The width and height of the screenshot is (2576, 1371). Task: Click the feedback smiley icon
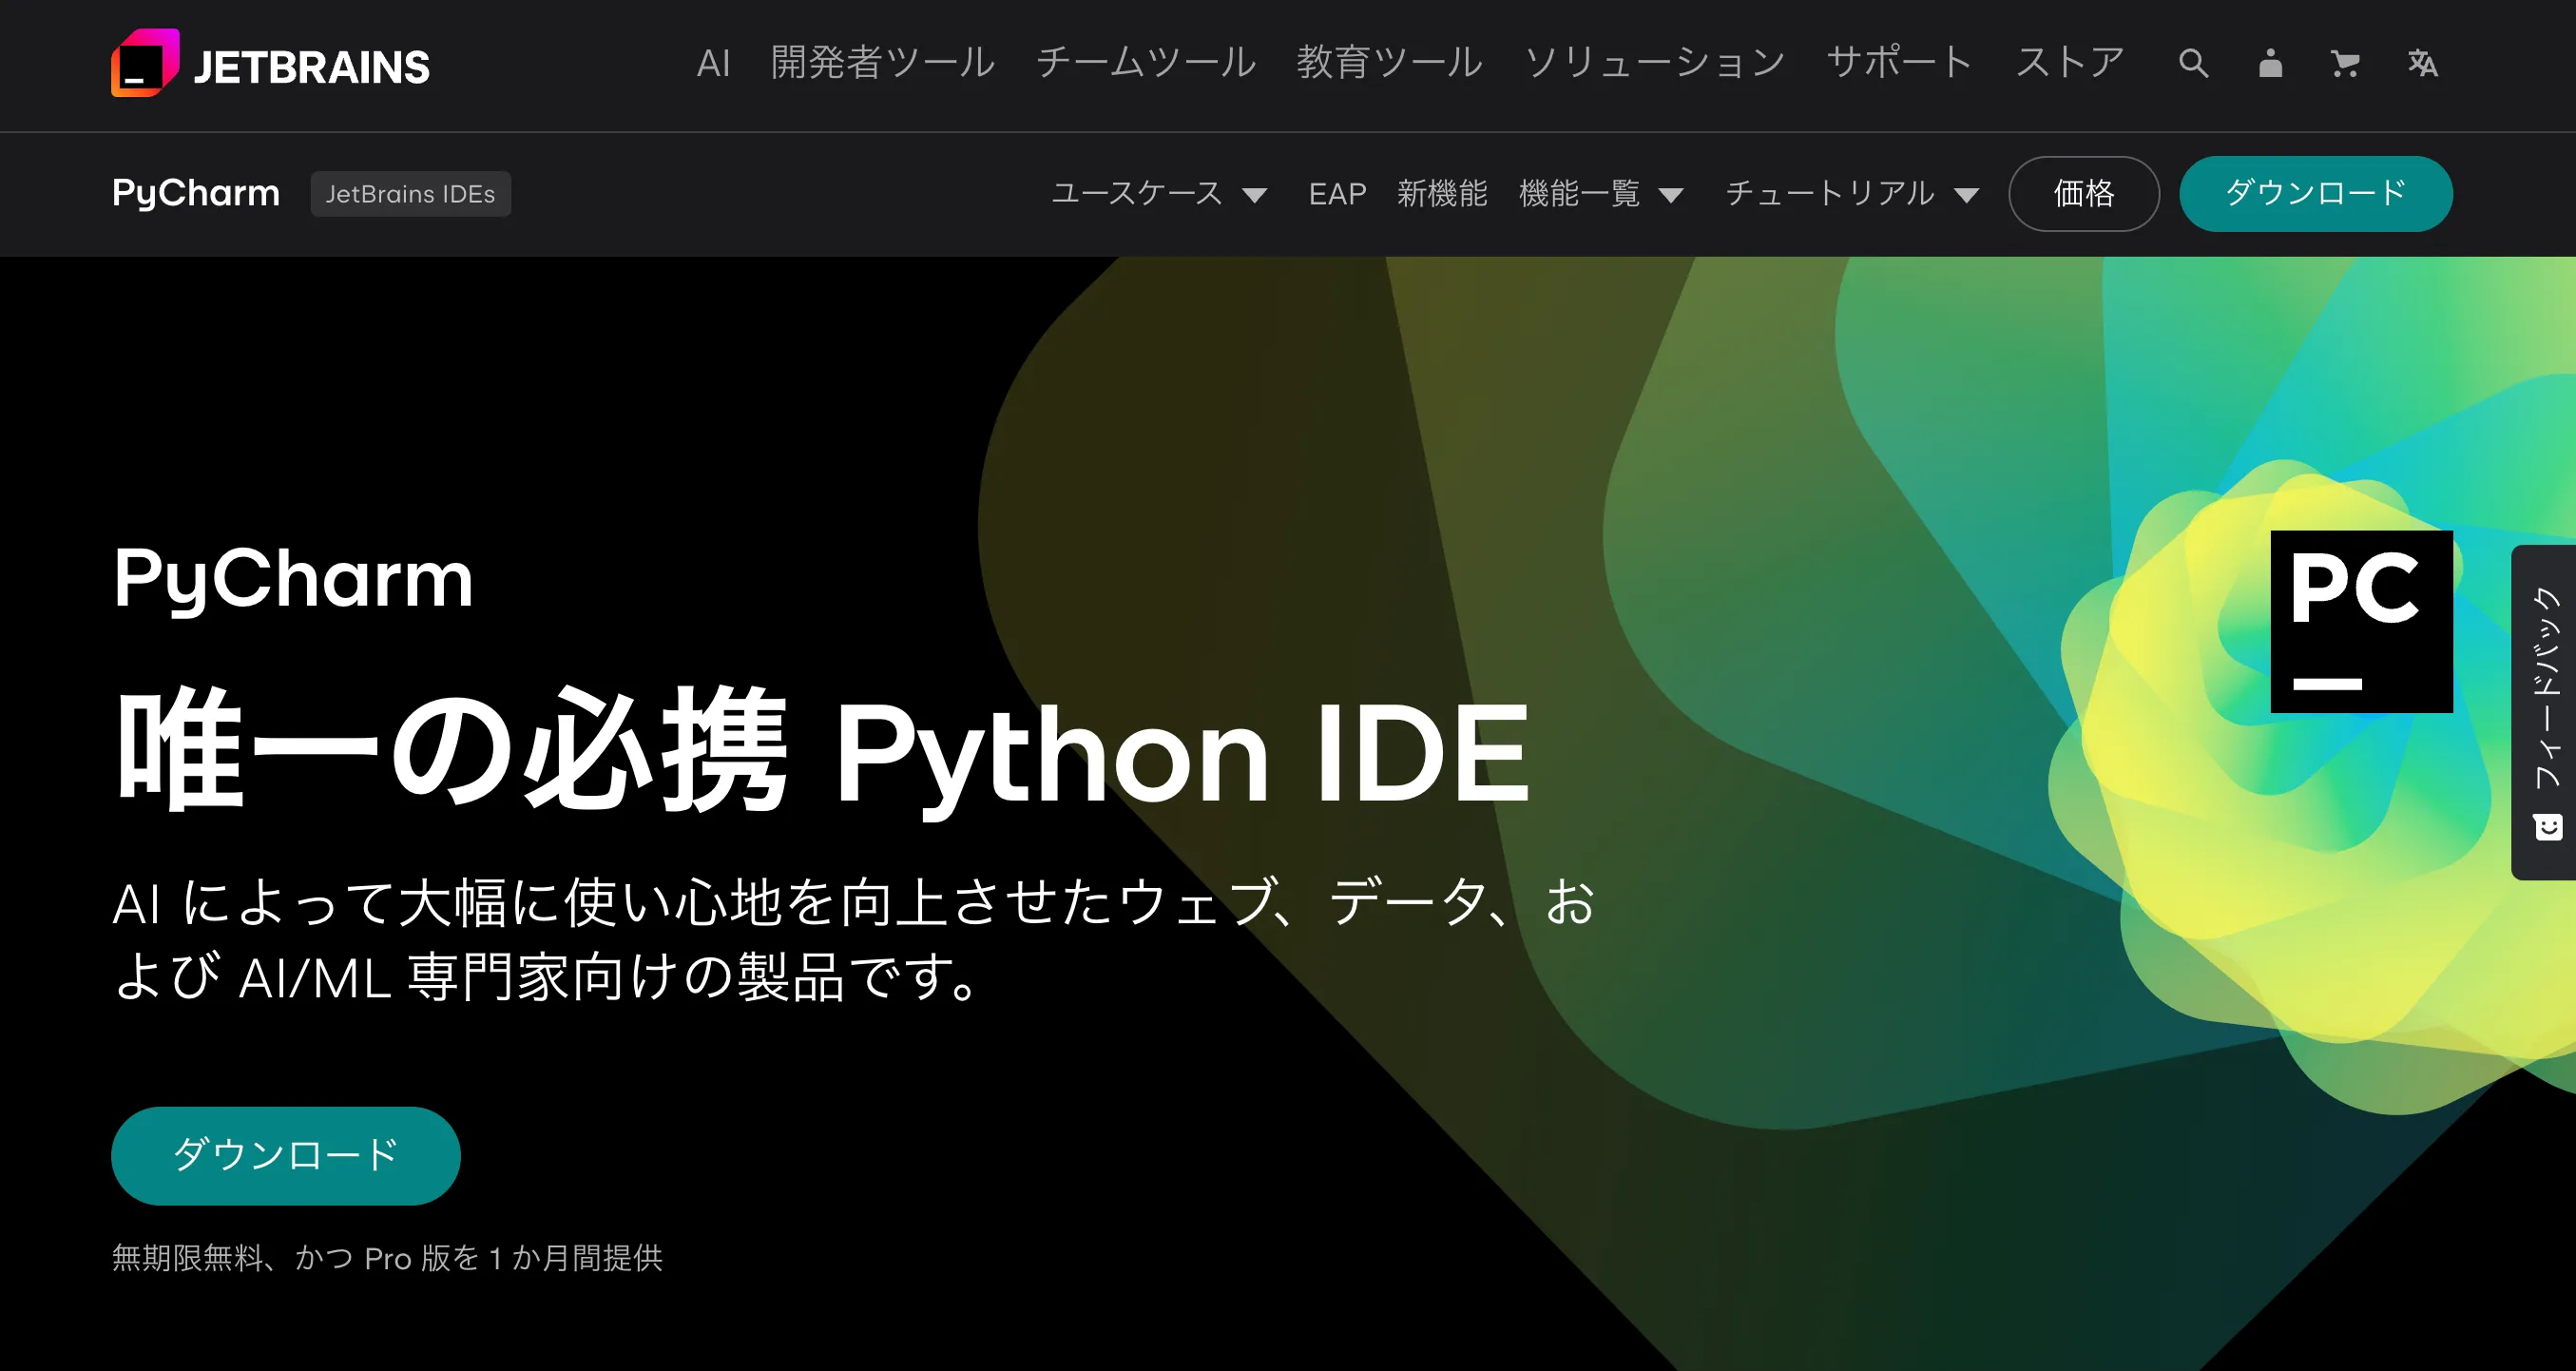[2548, 827]
